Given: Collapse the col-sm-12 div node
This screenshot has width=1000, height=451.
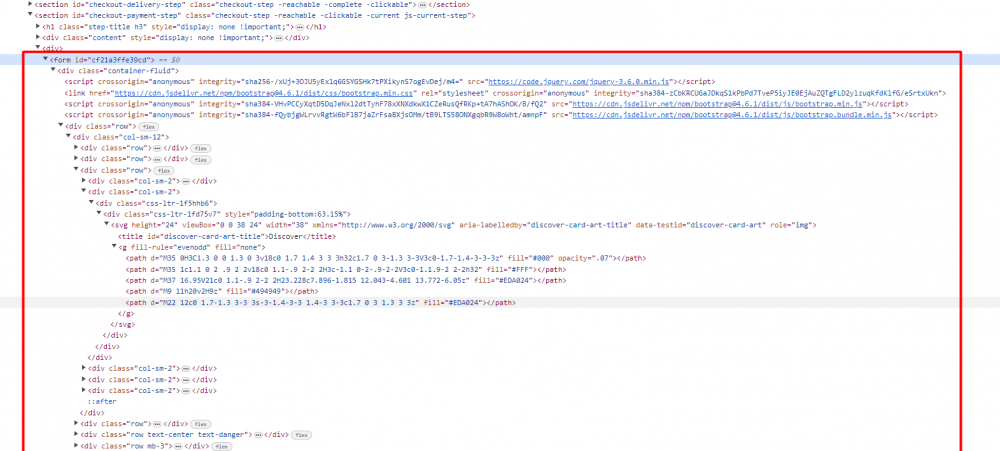Looking at the screenshot, I should [68, 137].
